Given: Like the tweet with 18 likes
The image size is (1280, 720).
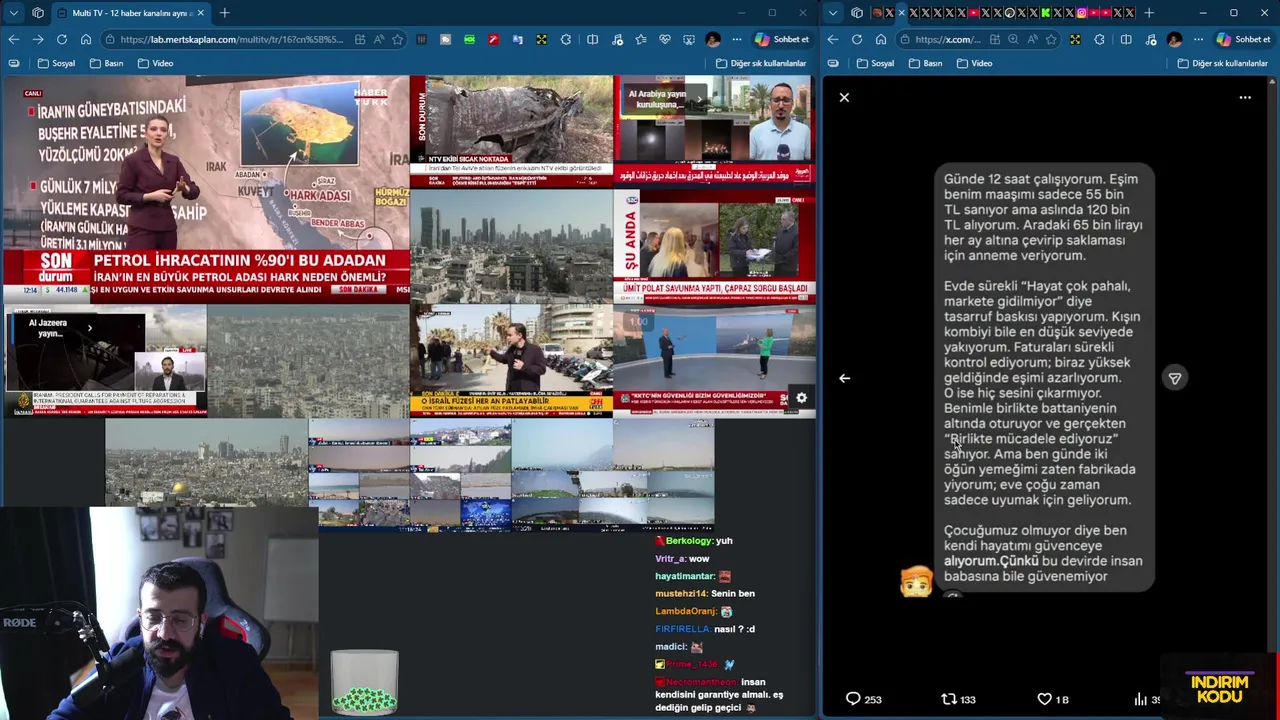Looking at the screenshot, I should click(x=1052, y=699).
